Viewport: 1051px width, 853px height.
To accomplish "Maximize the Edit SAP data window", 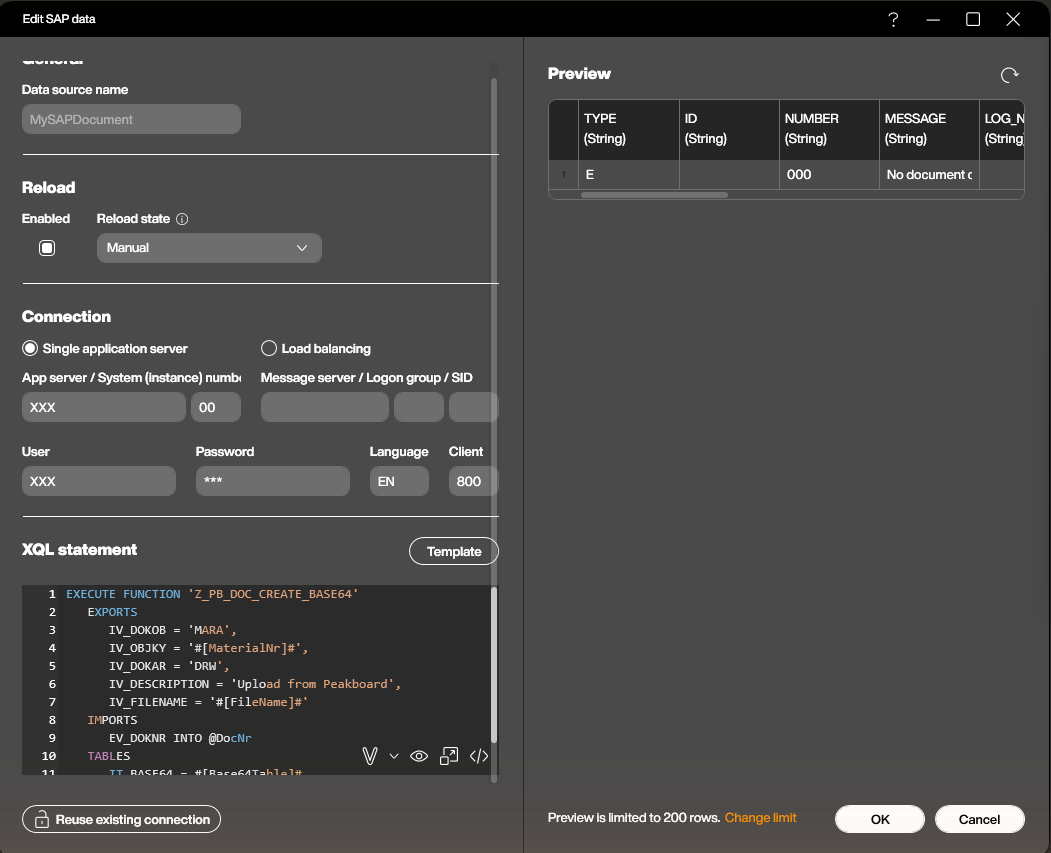I will pos(973,19).
